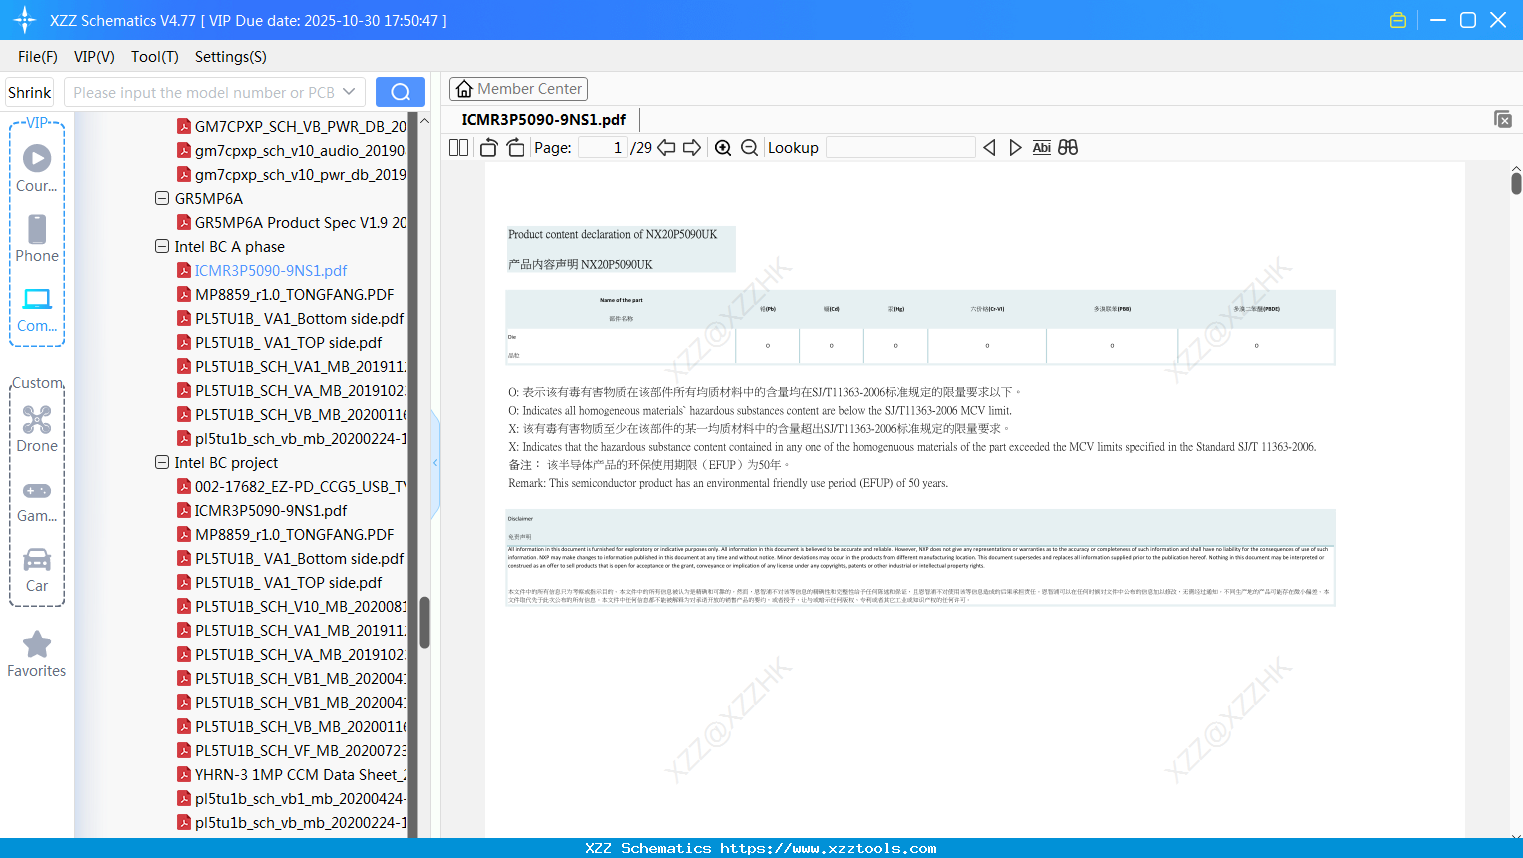Switch to two-page layout view

coord(459,148)
